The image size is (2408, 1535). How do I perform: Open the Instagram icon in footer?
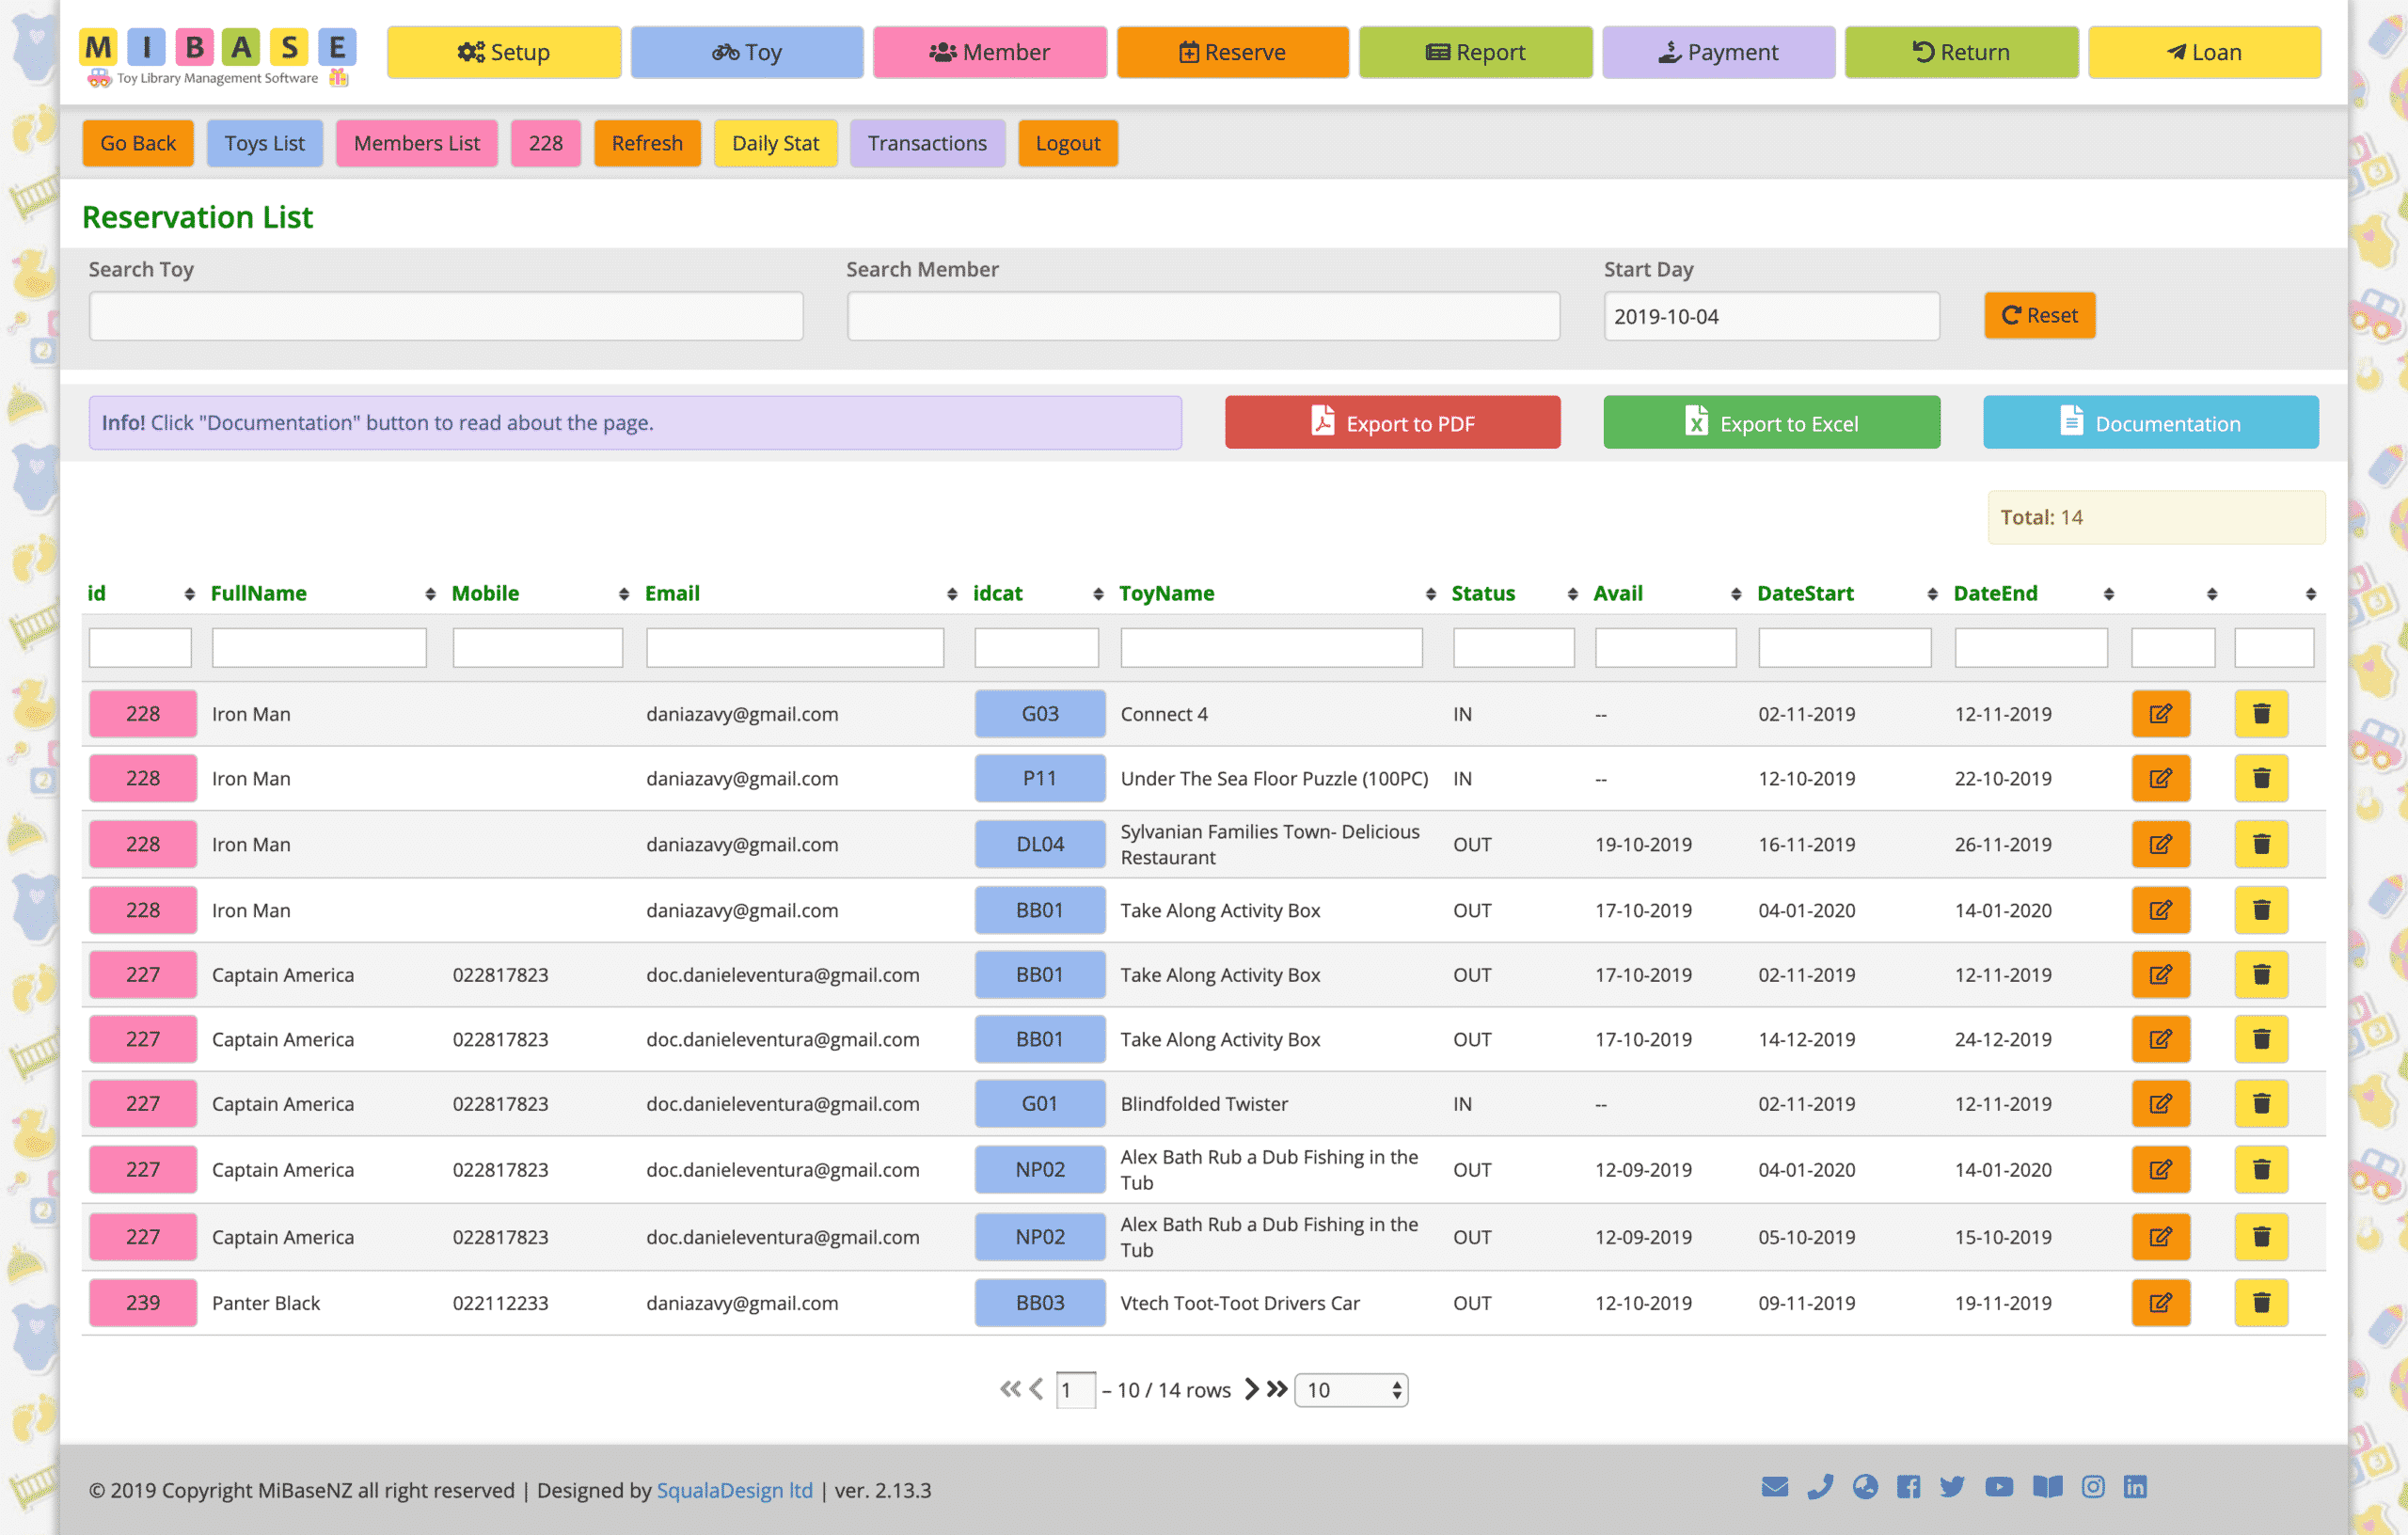(x=2092, y=1487)
